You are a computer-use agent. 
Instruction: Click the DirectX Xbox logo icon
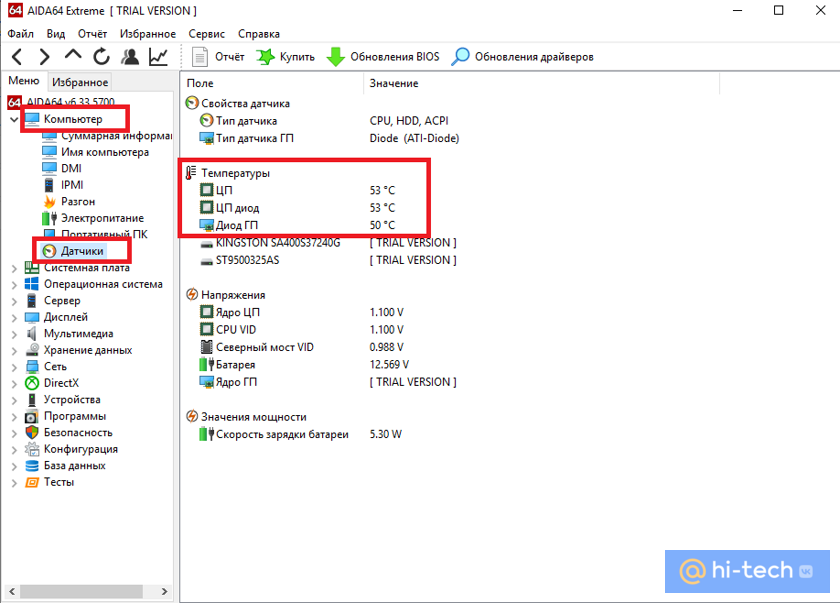coord(32,383)
